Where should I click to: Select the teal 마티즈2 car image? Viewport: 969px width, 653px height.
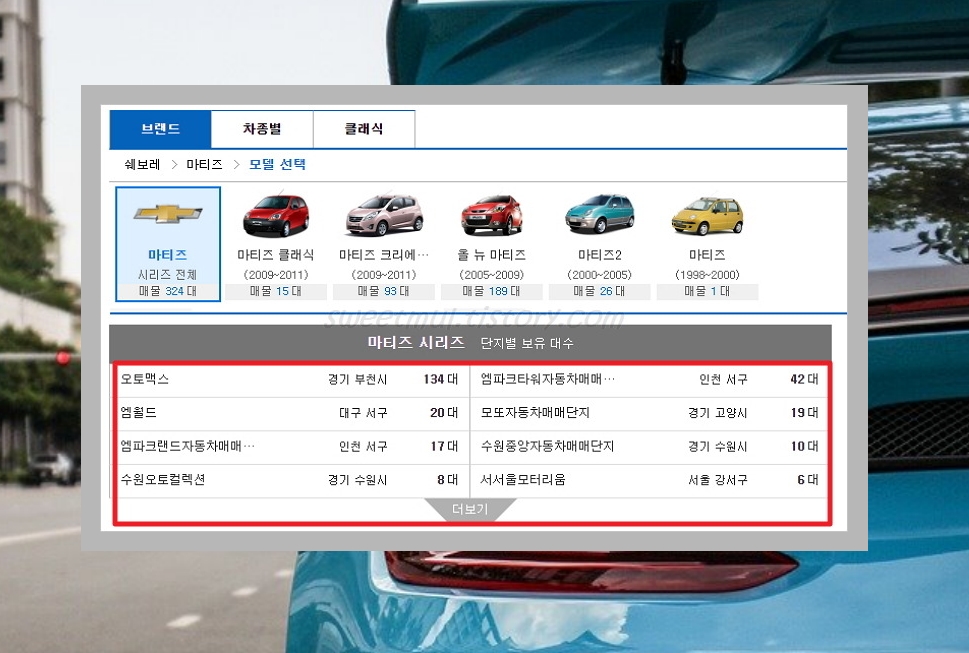click(x=599, y=214)
